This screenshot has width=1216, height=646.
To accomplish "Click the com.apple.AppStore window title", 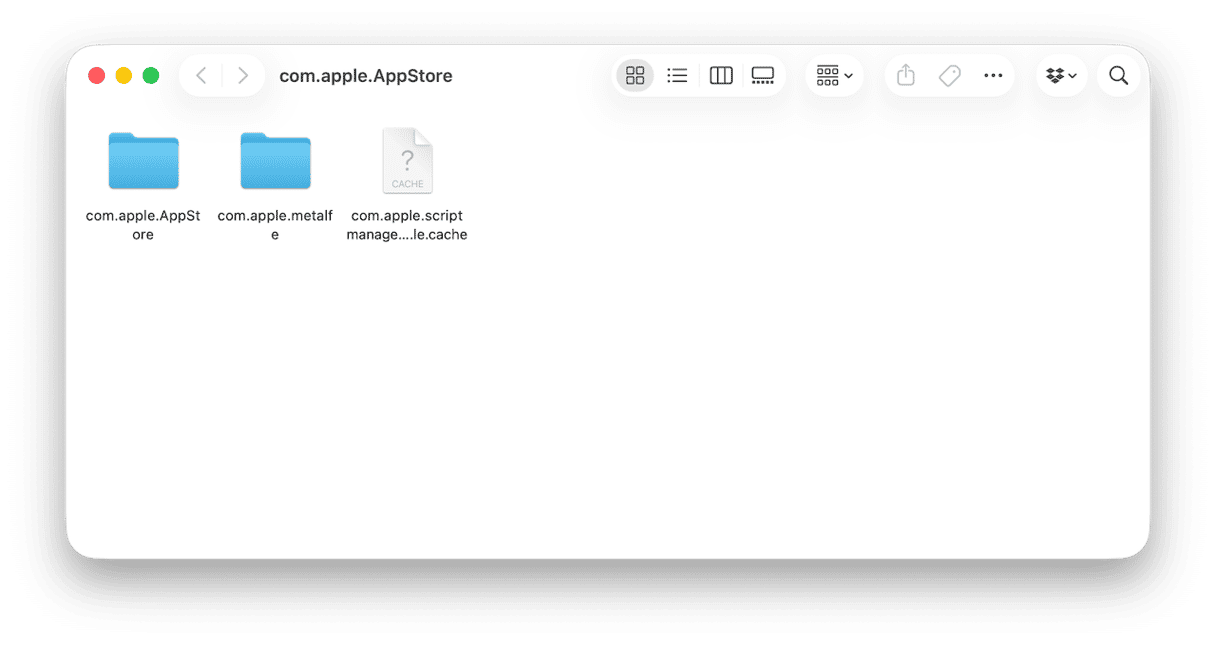I will coord(366,76).
